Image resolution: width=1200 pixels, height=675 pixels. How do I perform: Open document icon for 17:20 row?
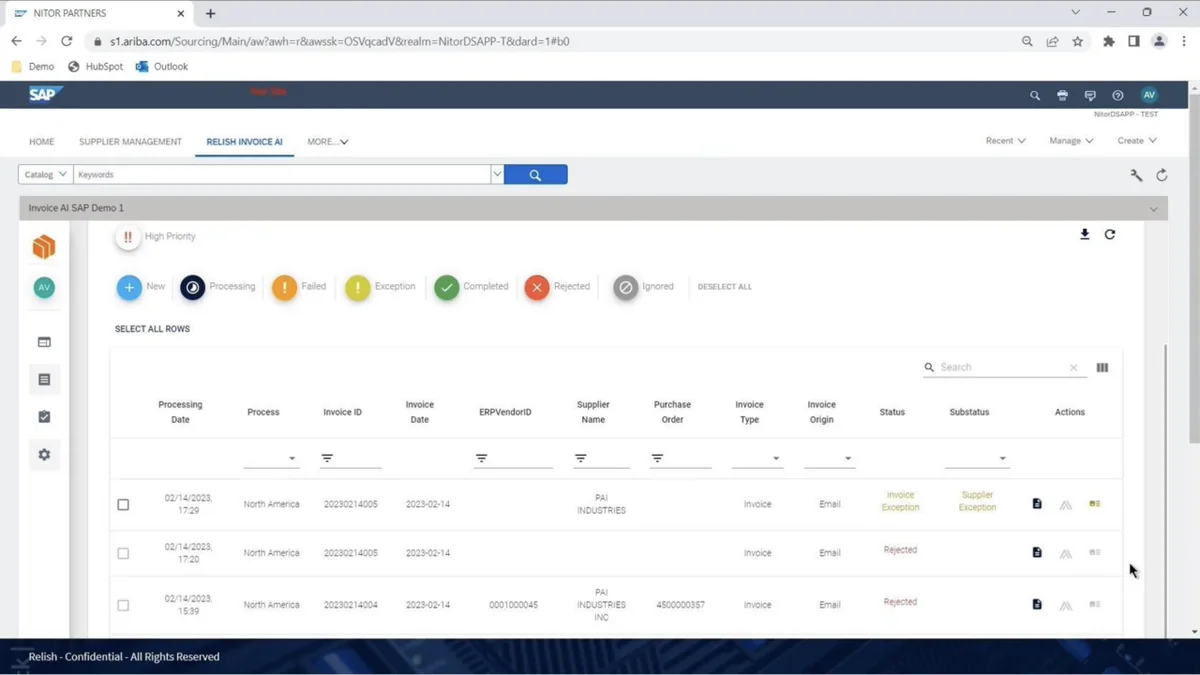pyautogui.click(x=1037, y=552)
